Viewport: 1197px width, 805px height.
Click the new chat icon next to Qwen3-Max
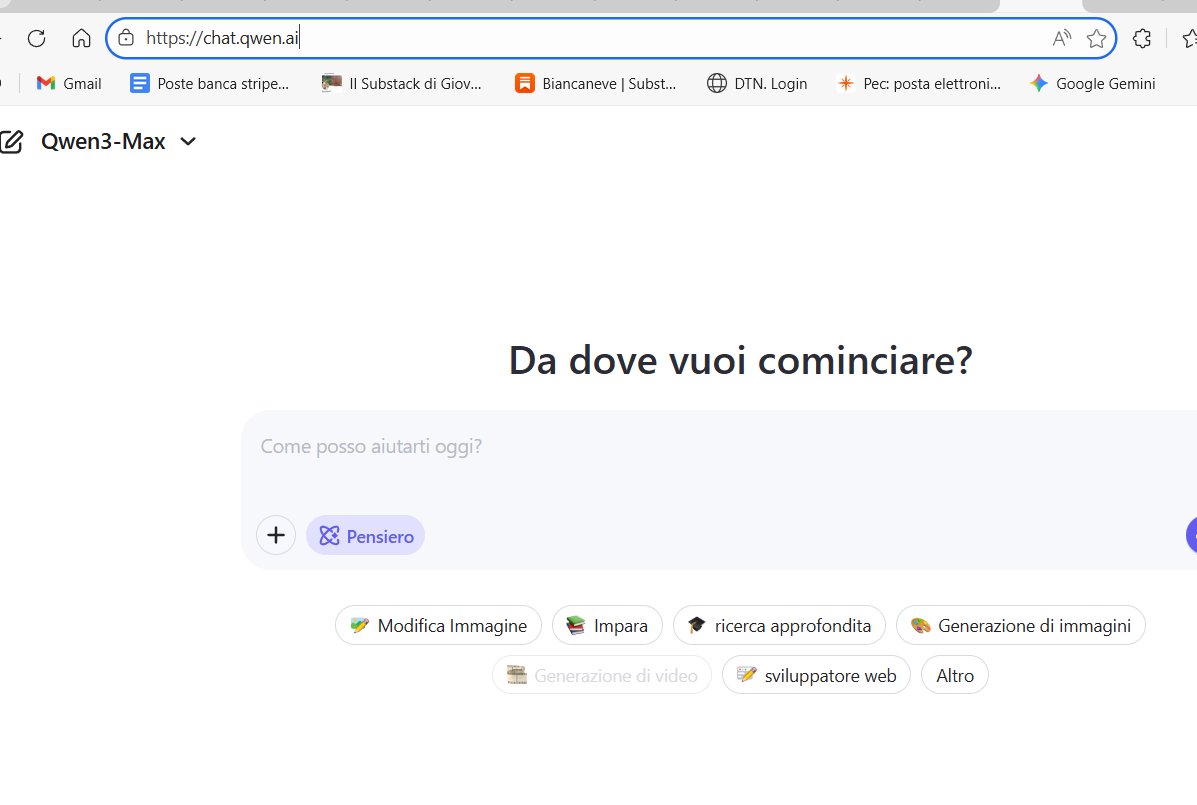[x=13, y=140]
